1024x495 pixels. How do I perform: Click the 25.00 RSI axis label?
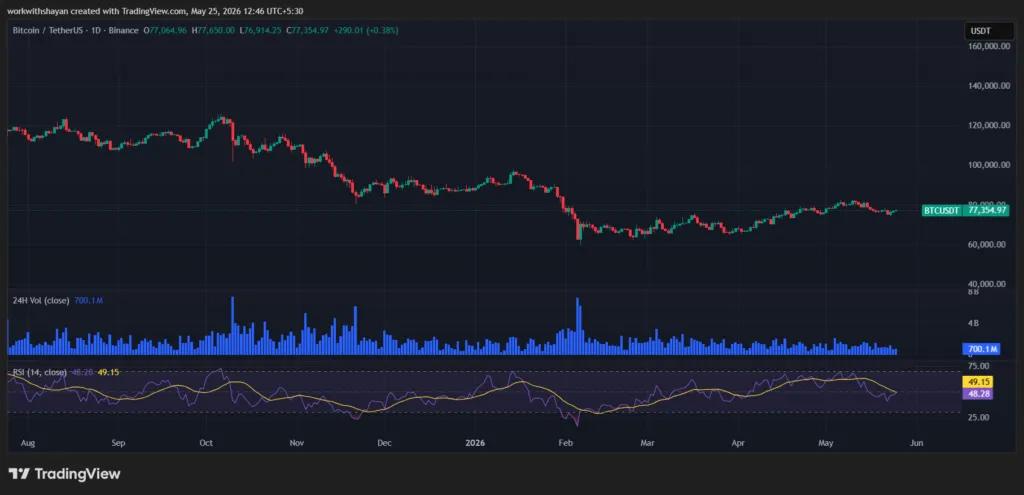click(x=979, y=417)
